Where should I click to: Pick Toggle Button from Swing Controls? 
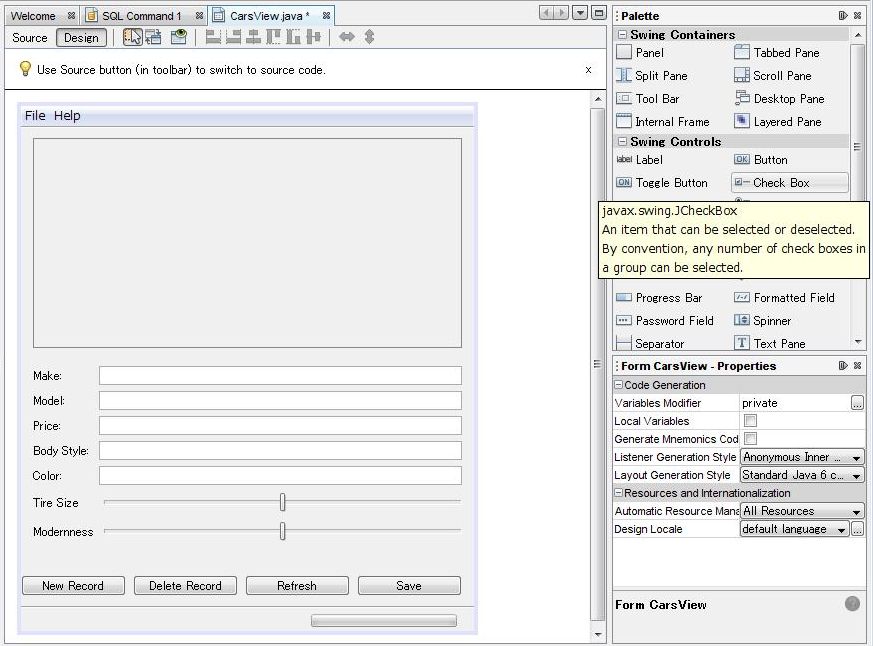pyautogui.click(x=670, y=183)
